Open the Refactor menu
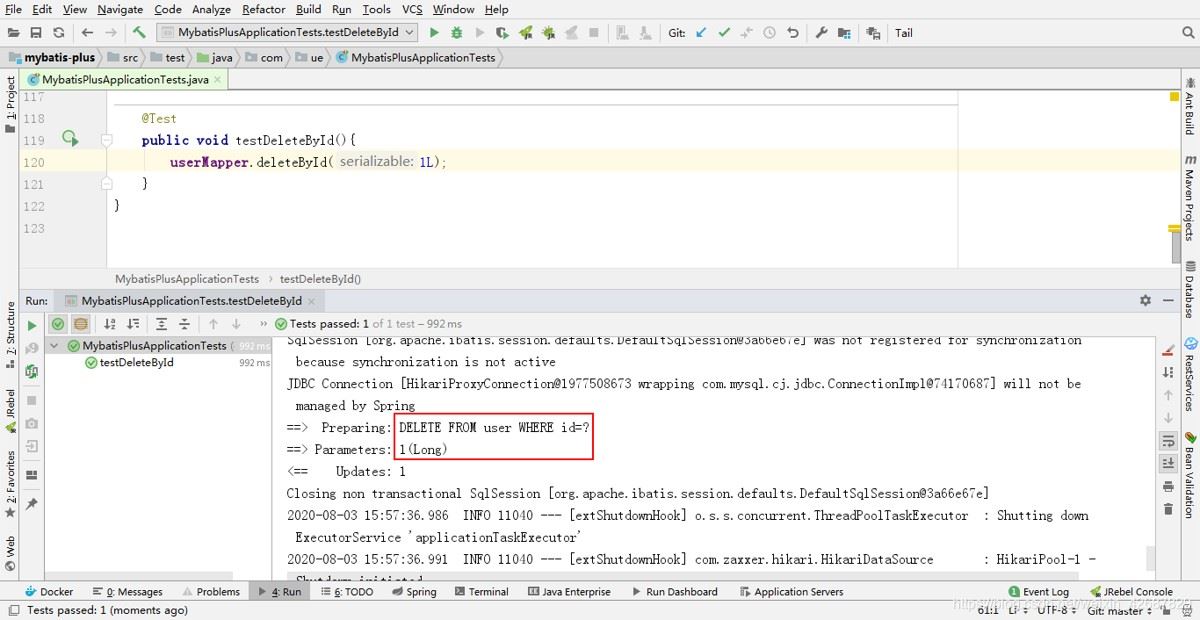 (264, 9)
